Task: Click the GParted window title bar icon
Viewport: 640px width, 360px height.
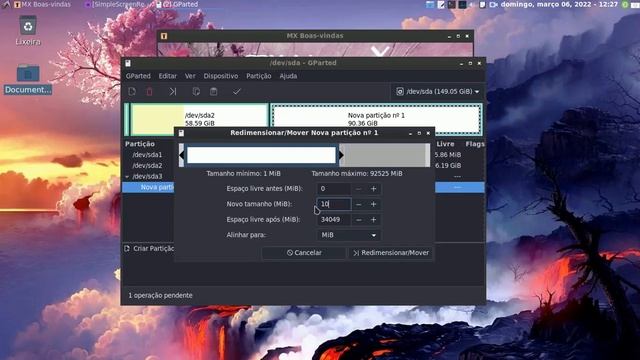Action: pos(128,63)
